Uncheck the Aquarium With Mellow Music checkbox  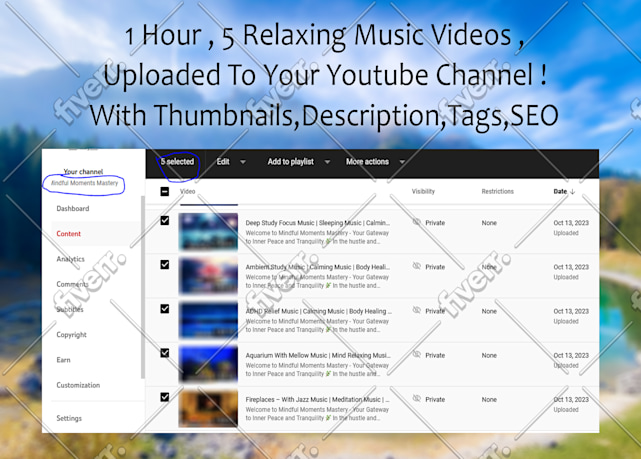click(x=165, y=353)
